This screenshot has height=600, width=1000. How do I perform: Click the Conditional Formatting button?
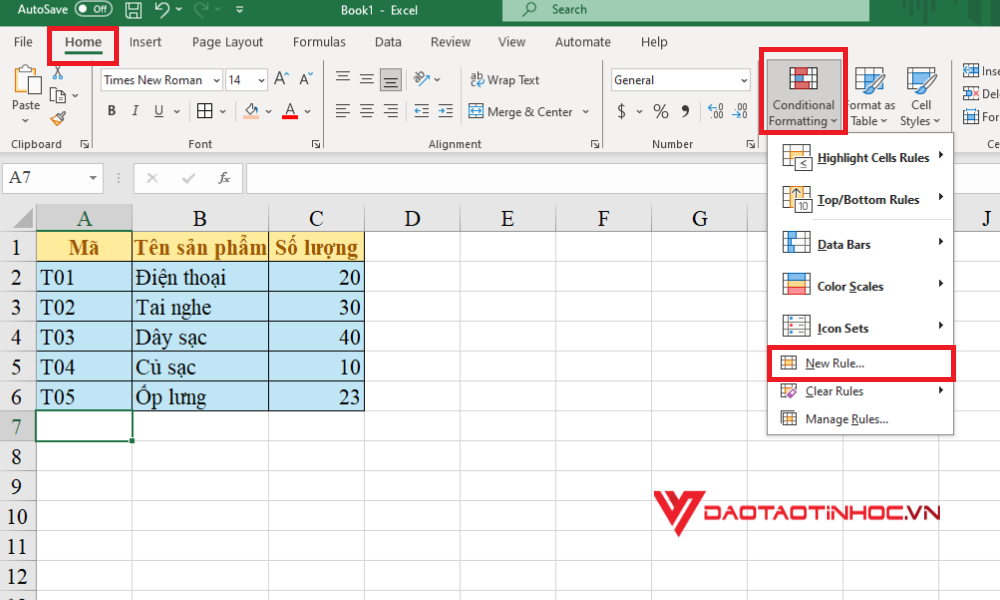click(x=803, y=94)
